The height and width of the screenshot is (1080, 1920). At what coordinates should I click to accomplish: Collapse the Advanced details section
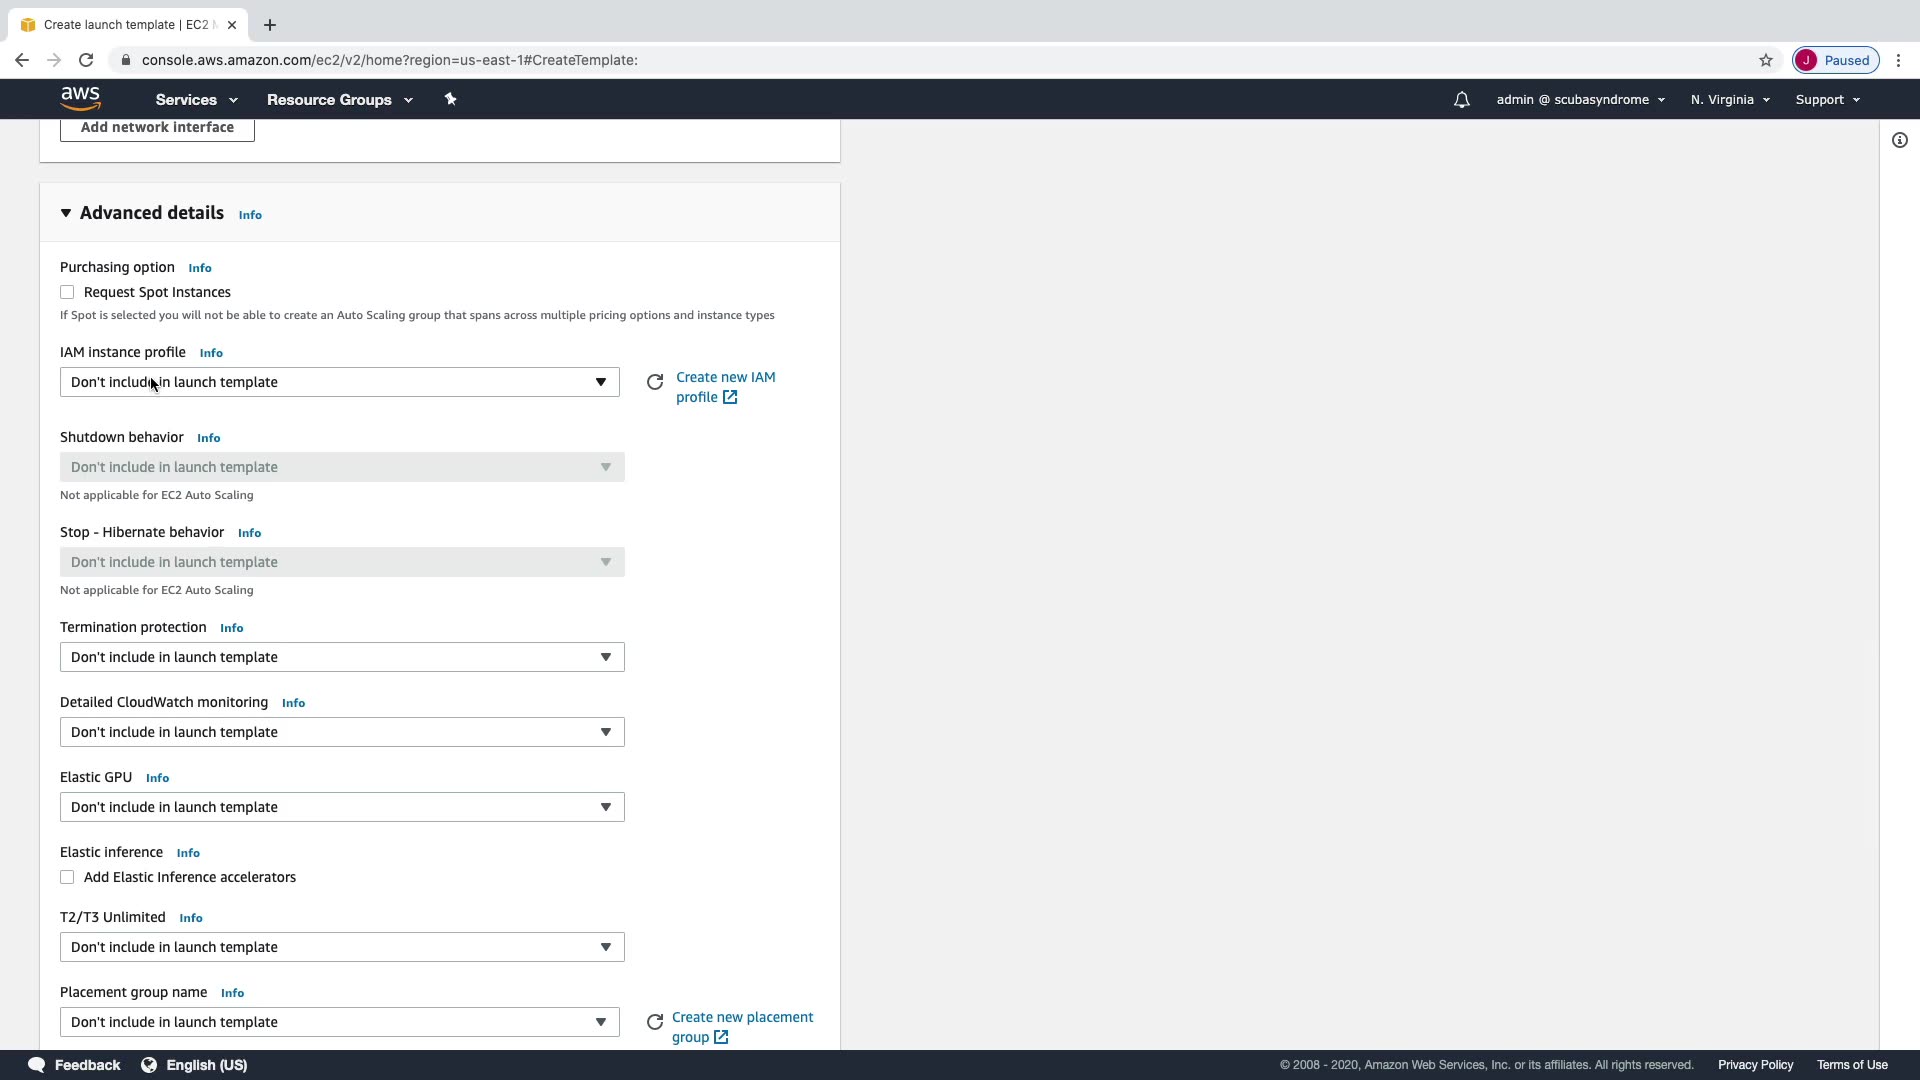pos(66,213)
